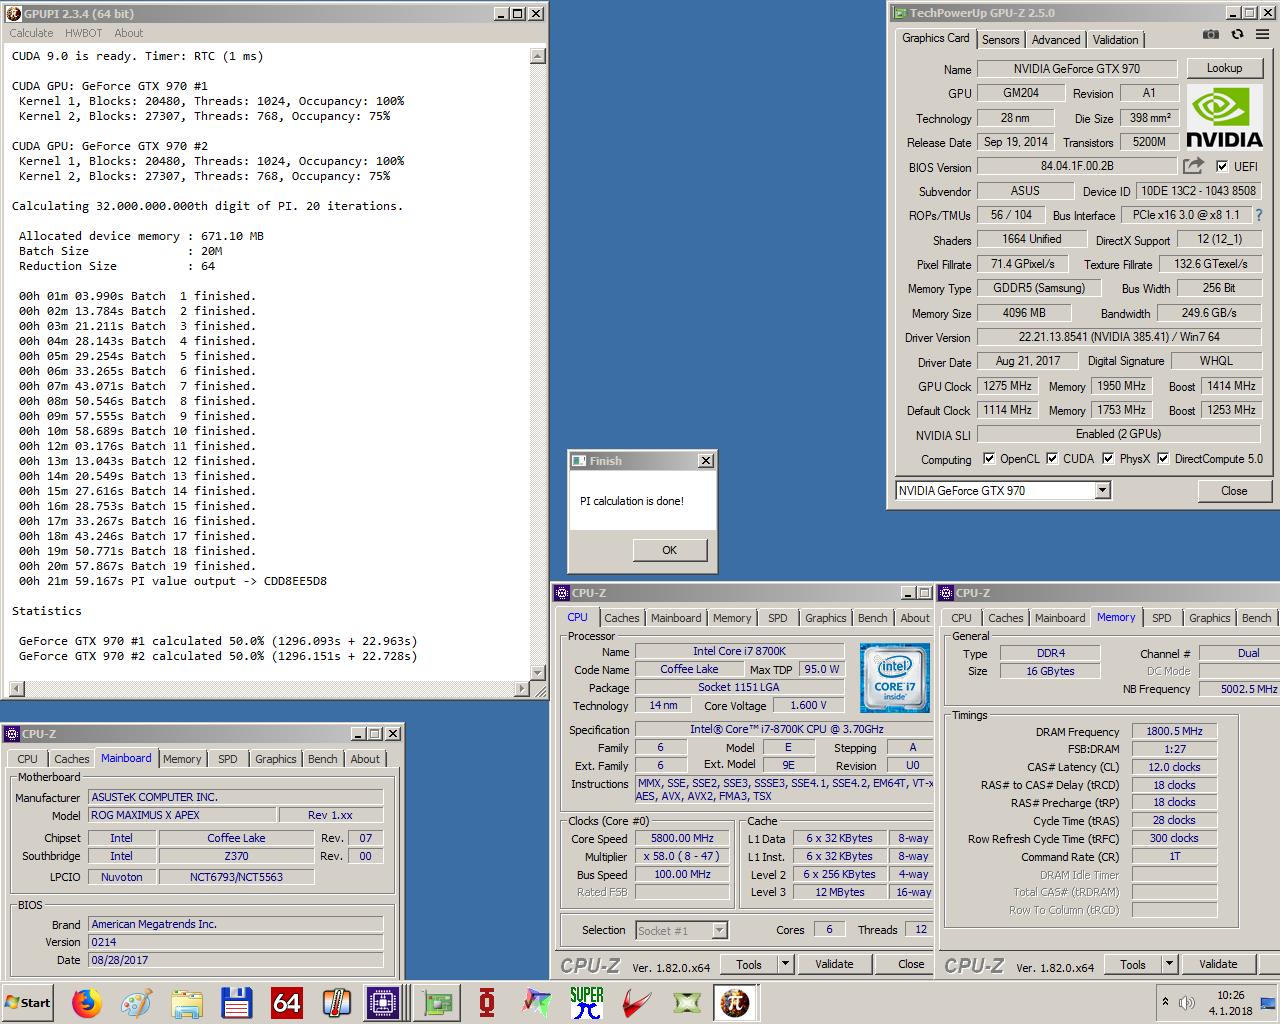Image resolution: width=1280 pixels, height=1024 pixels.
Task: Click Close in CPU-Z CPU window
Action: pos(911,964)
